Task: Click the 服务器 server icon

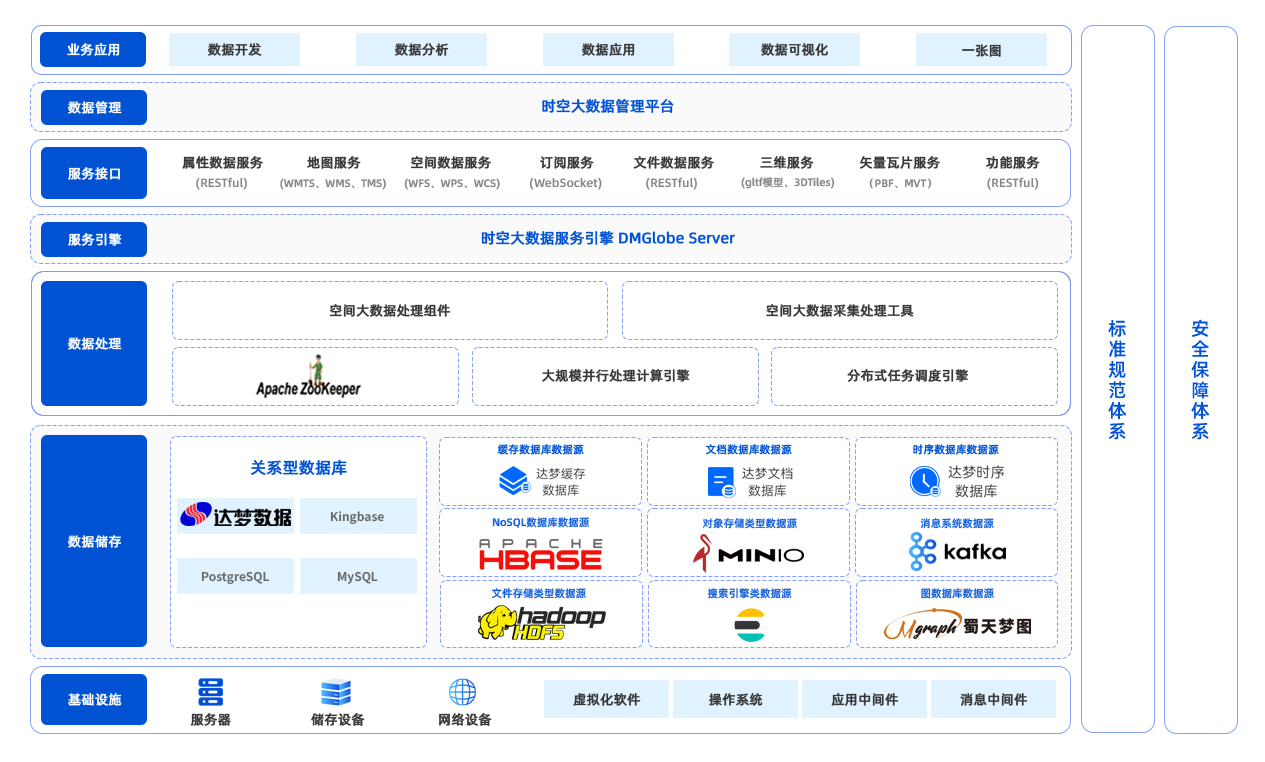Action: point(210,691)
